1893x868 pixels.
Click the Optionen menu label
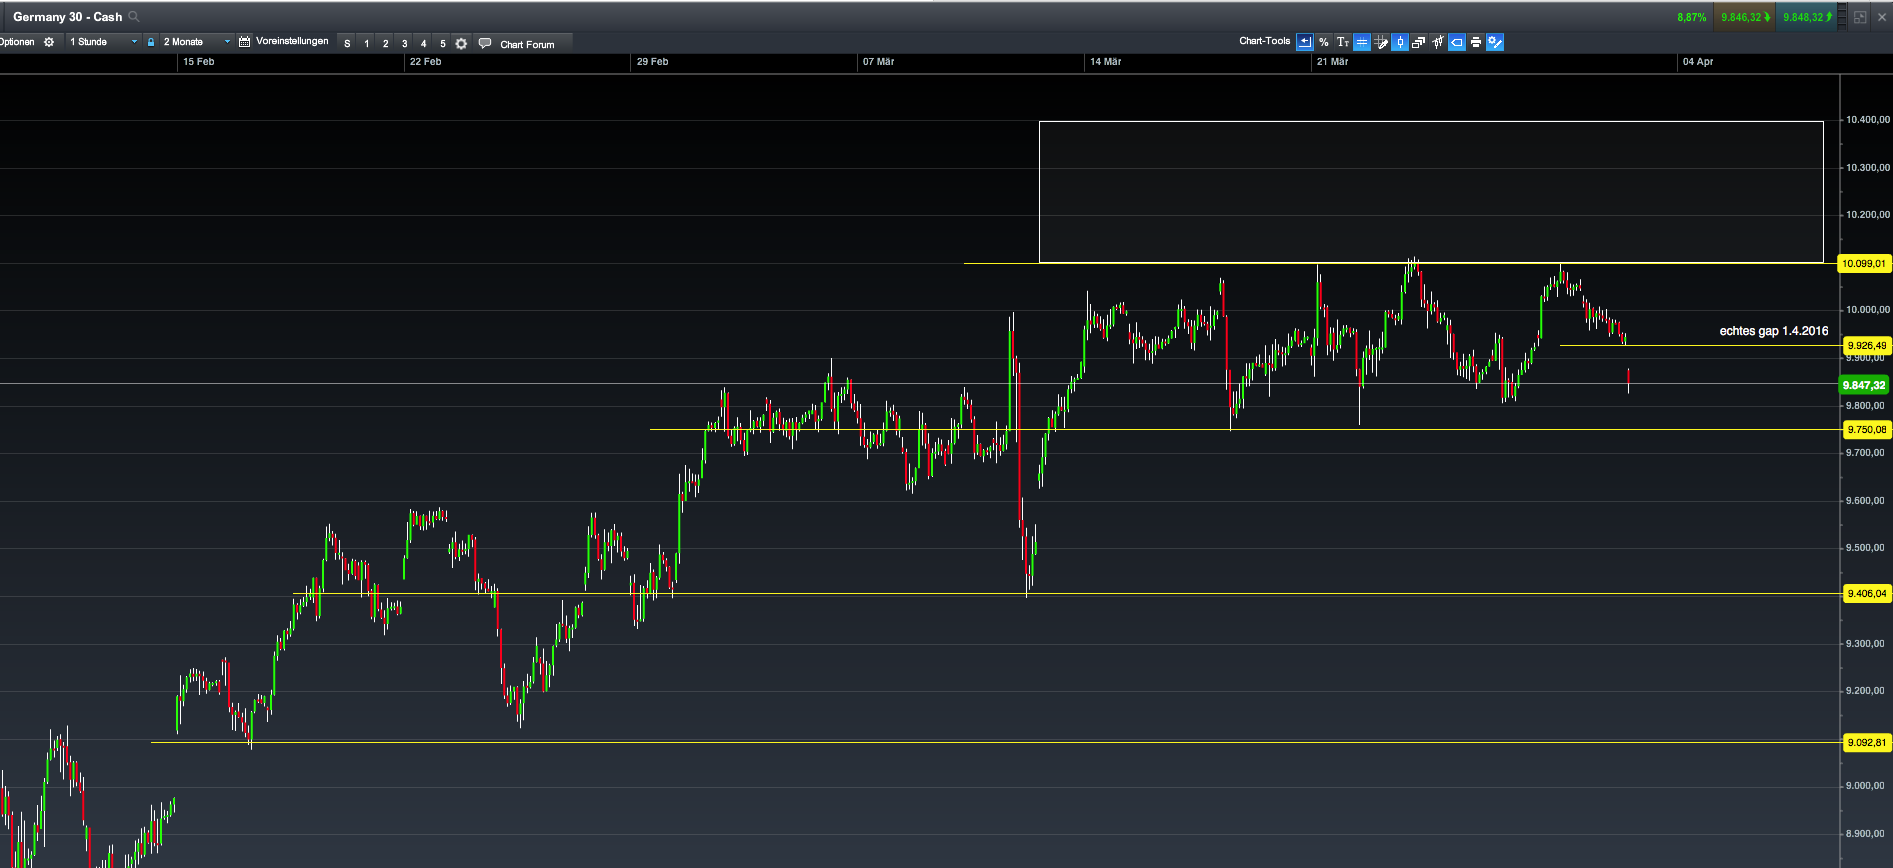pos(17,42)
